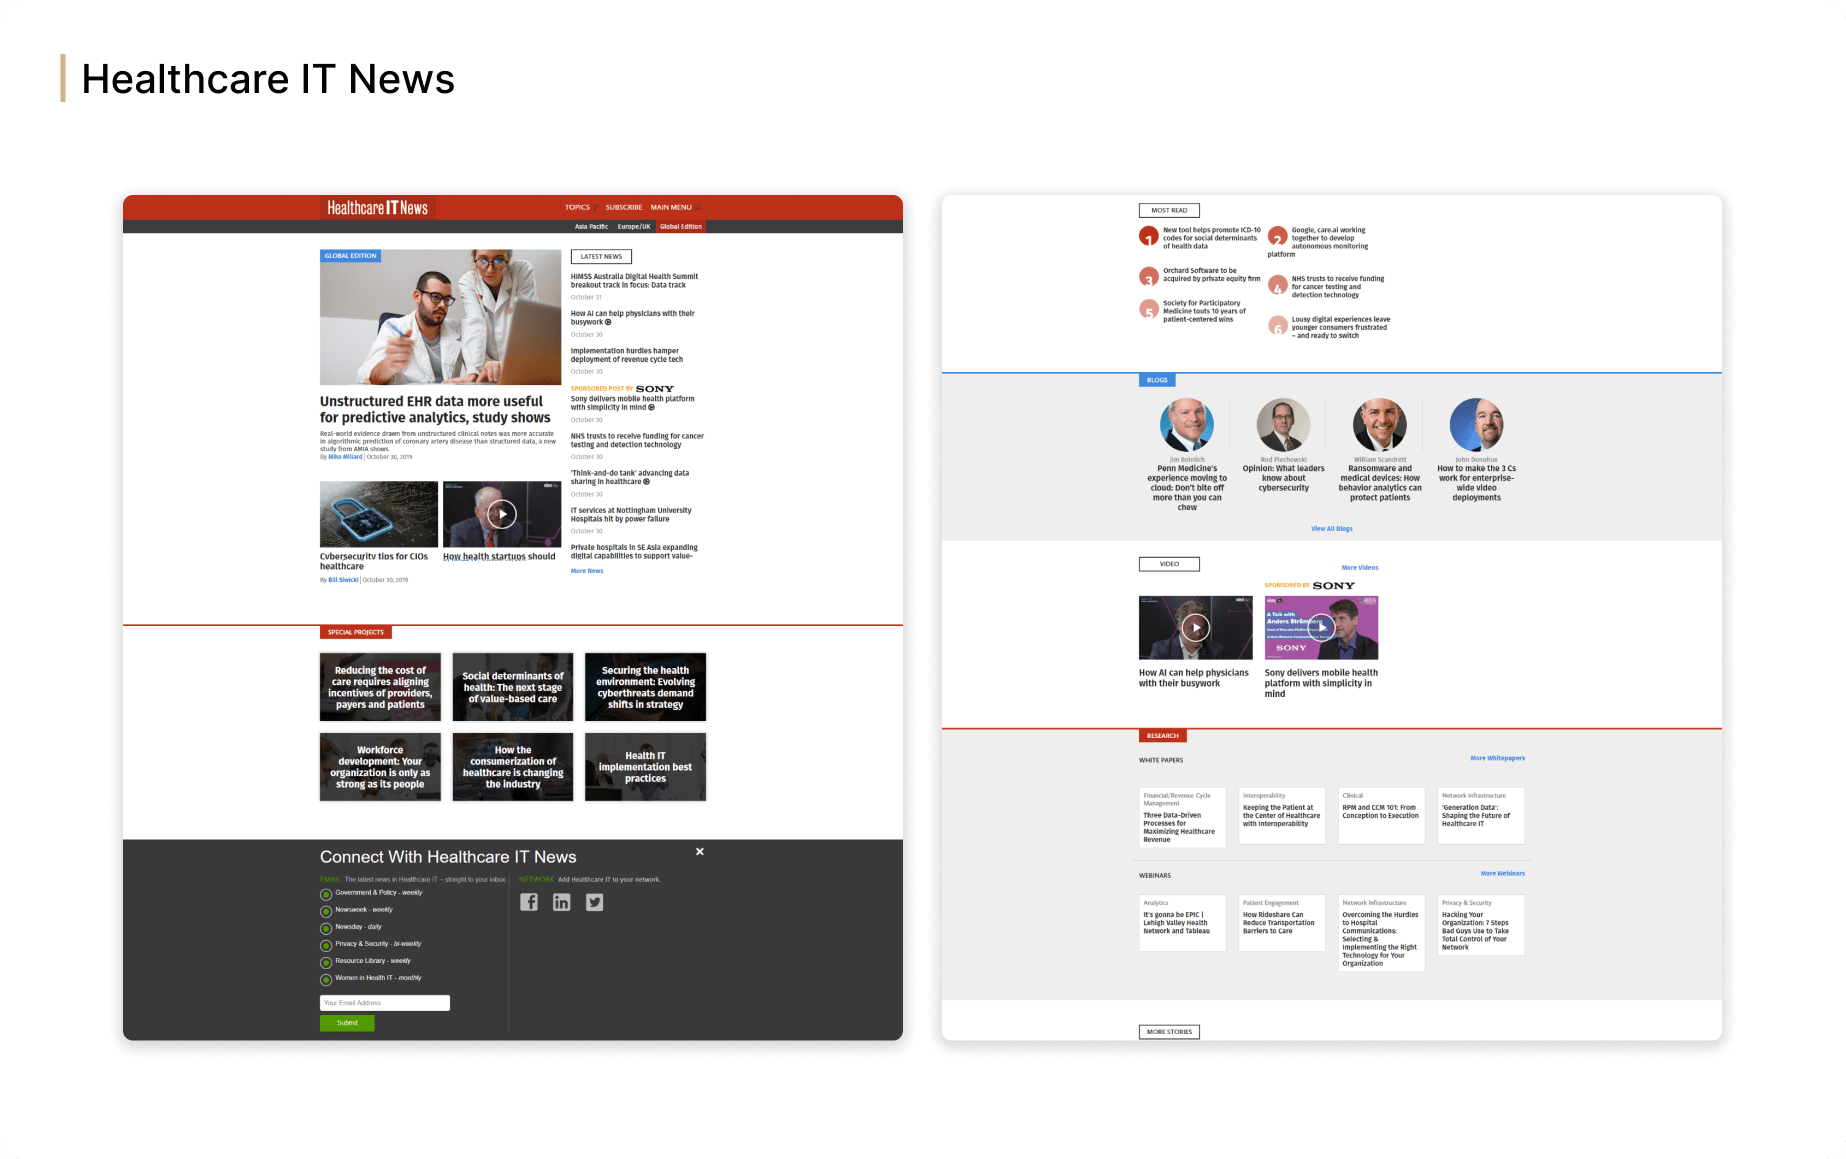The height and width of the screenshot is (1159, 1846).
Task: Open 'Think-and-do tank' data sharing story
Action: click(x=630, y=478)
